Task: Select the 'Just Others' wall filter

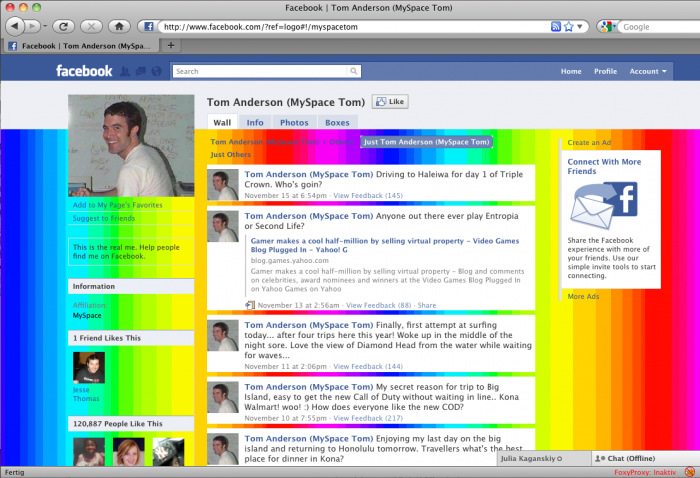Action: click(x=230, y=154)
